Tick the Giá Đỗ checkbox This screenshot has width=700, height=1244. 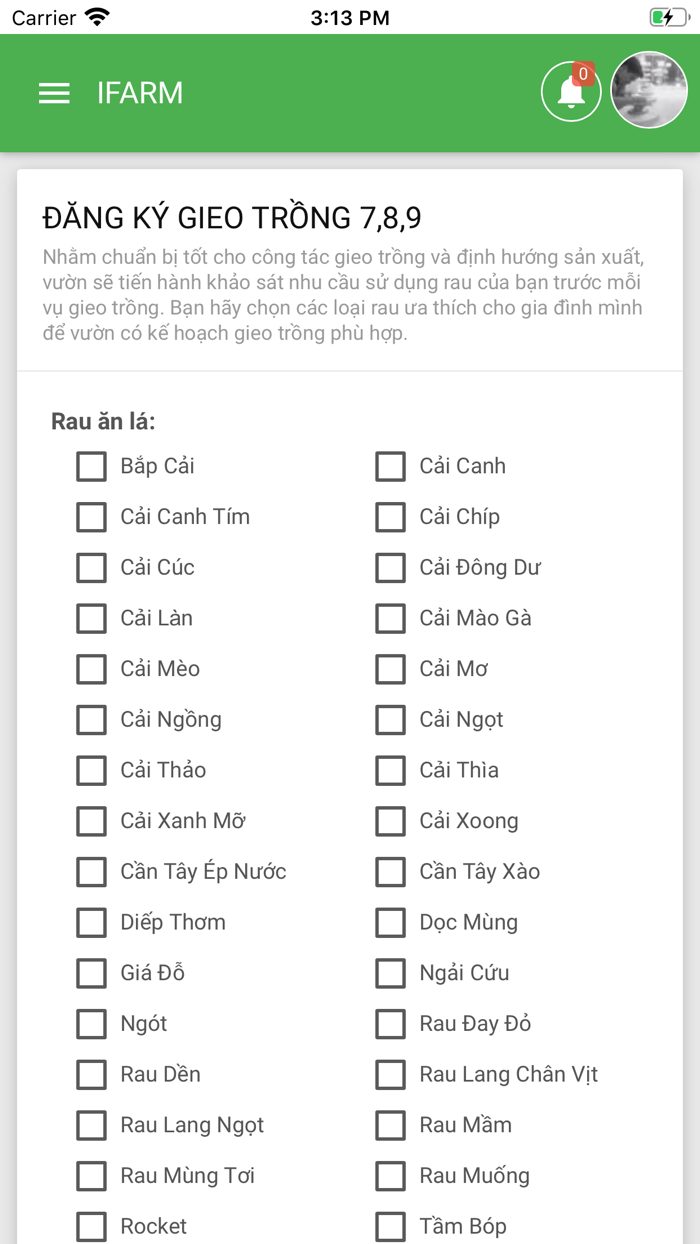92,973
